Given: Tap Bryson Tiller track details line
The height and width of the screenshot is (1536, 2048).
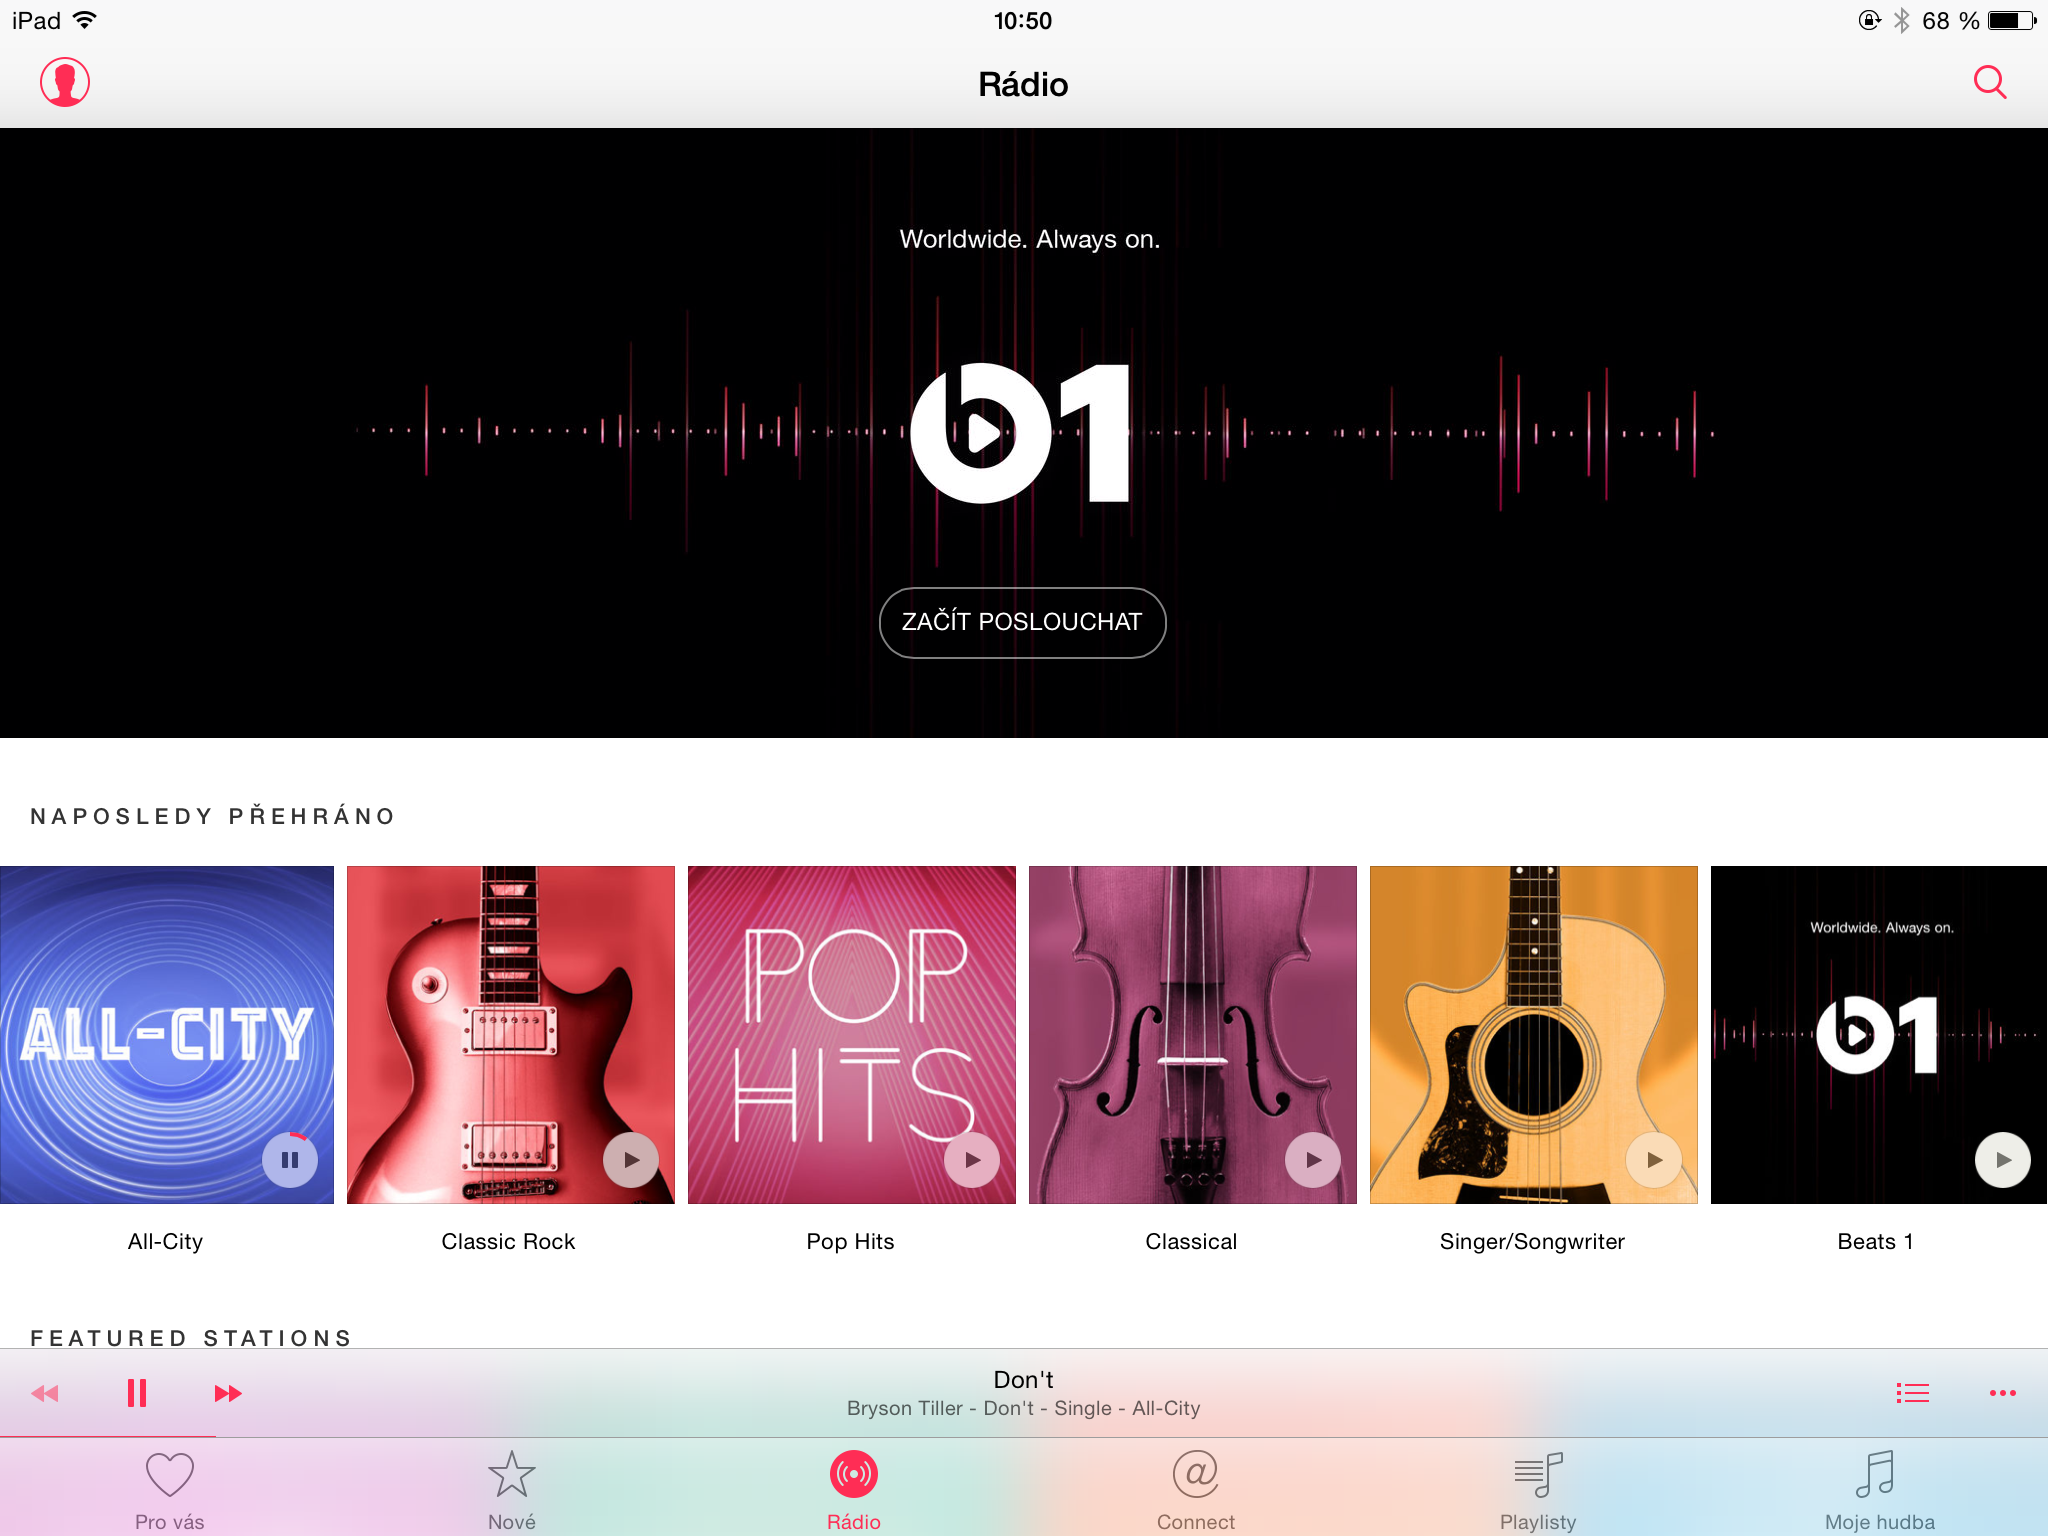Looking at the screenshot, I should click(x=1023, y=1408).
